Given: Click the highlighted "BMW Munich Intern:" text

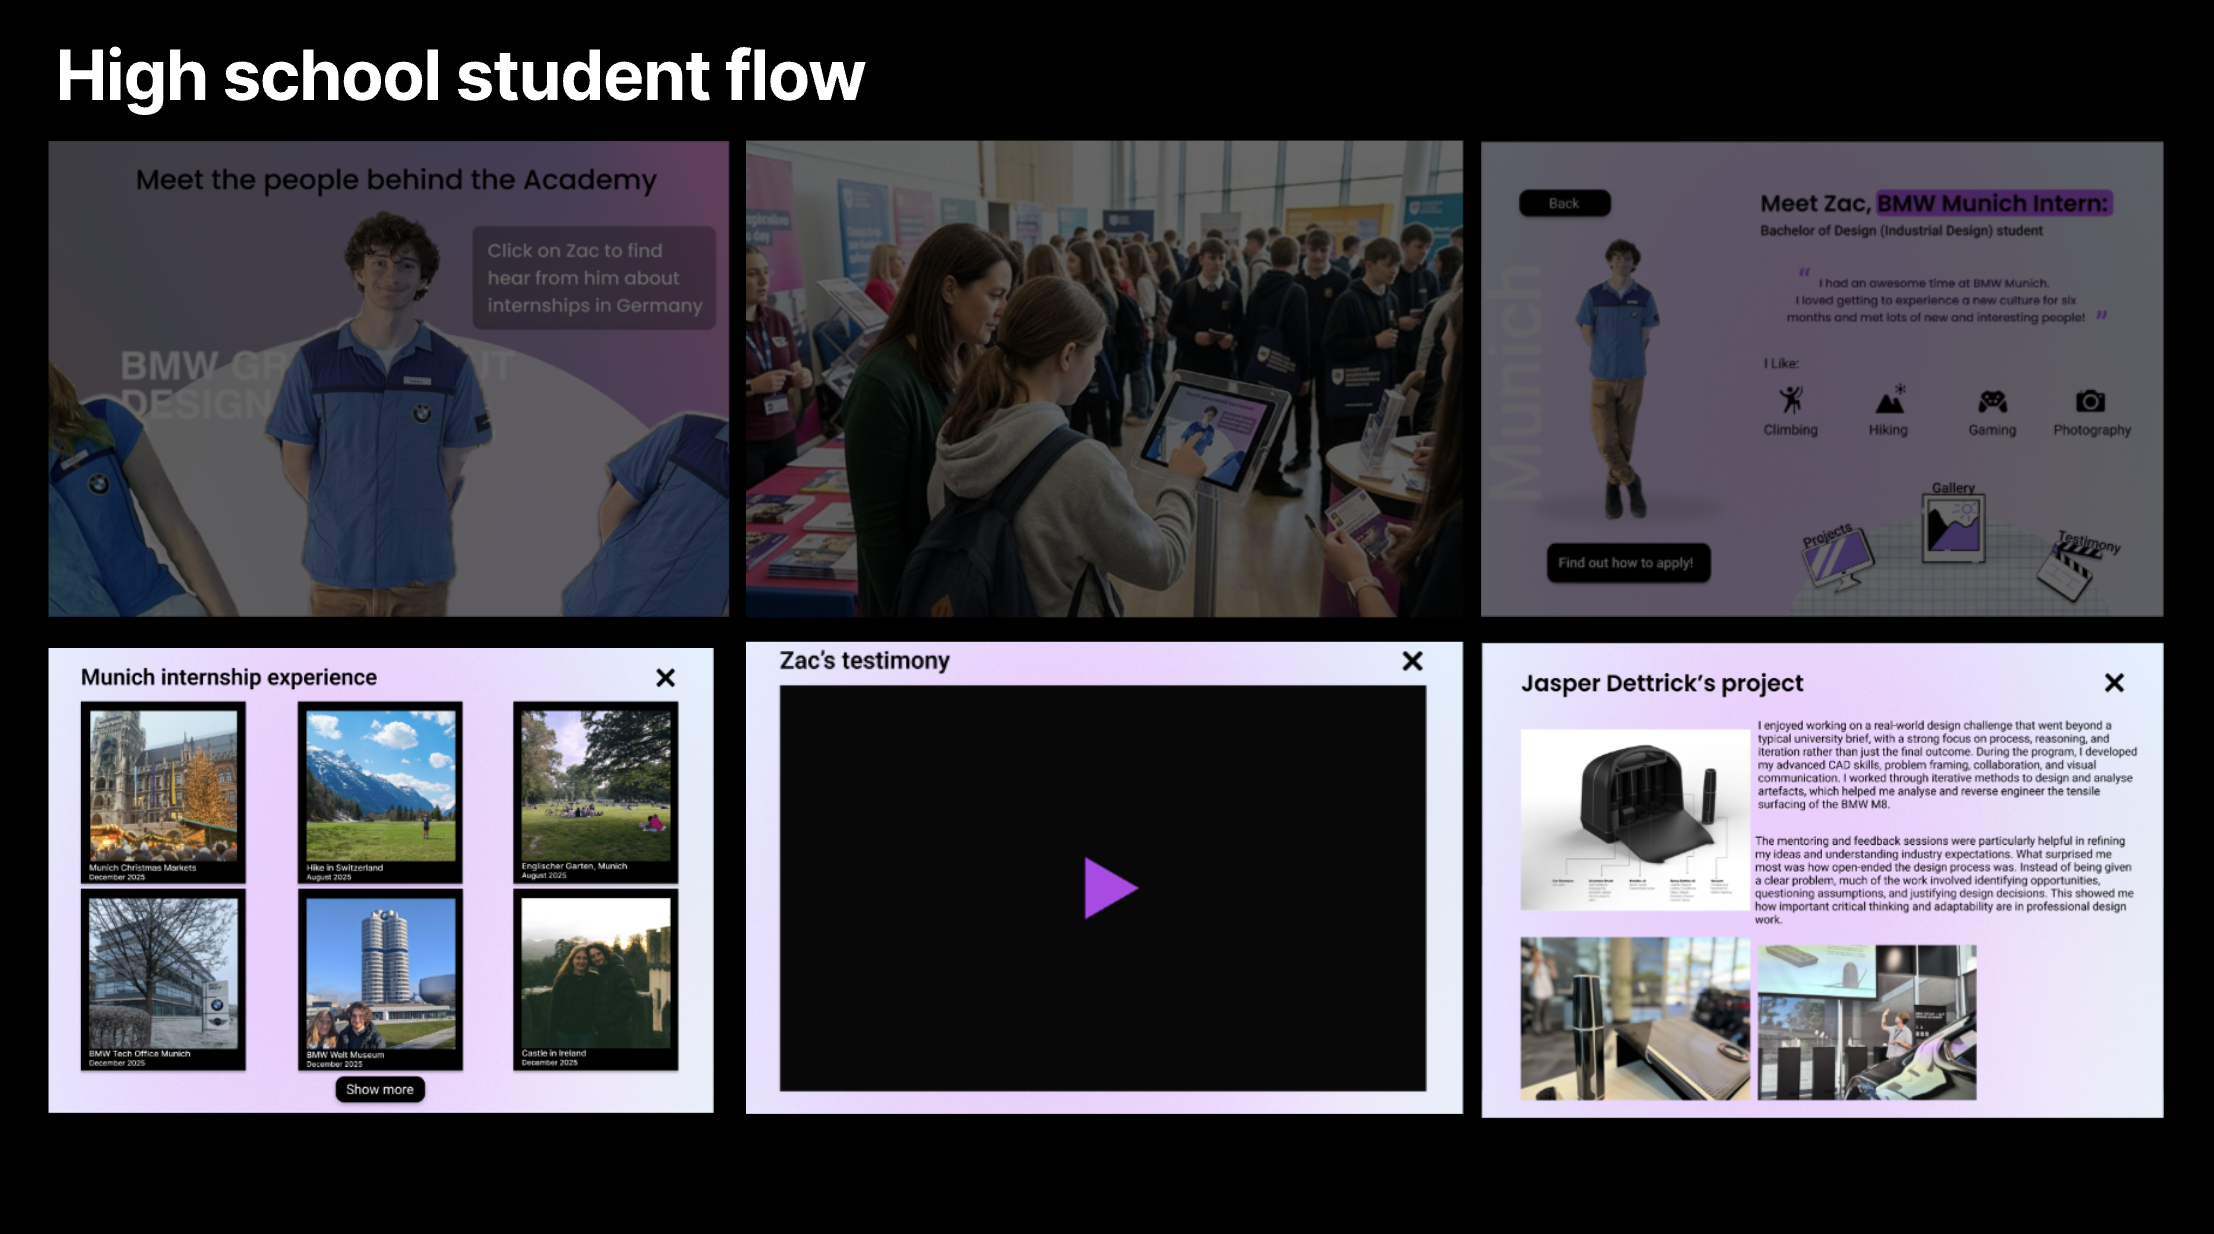Looking at the screenshot, I should pyautogui.click(x=1994, y=203).
